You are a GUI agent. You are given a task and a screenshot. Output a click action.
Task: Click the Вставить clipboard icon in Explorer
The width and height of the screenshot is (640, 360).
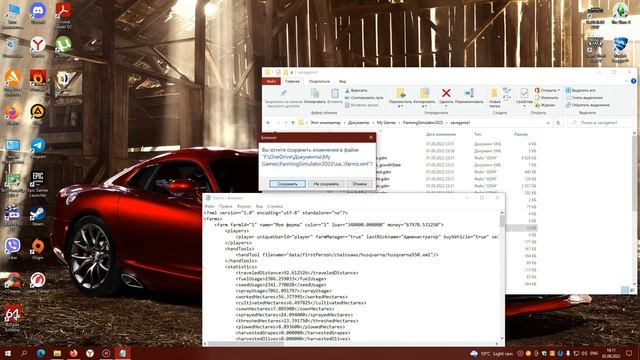pyautogui.click(x=335, y=94)
